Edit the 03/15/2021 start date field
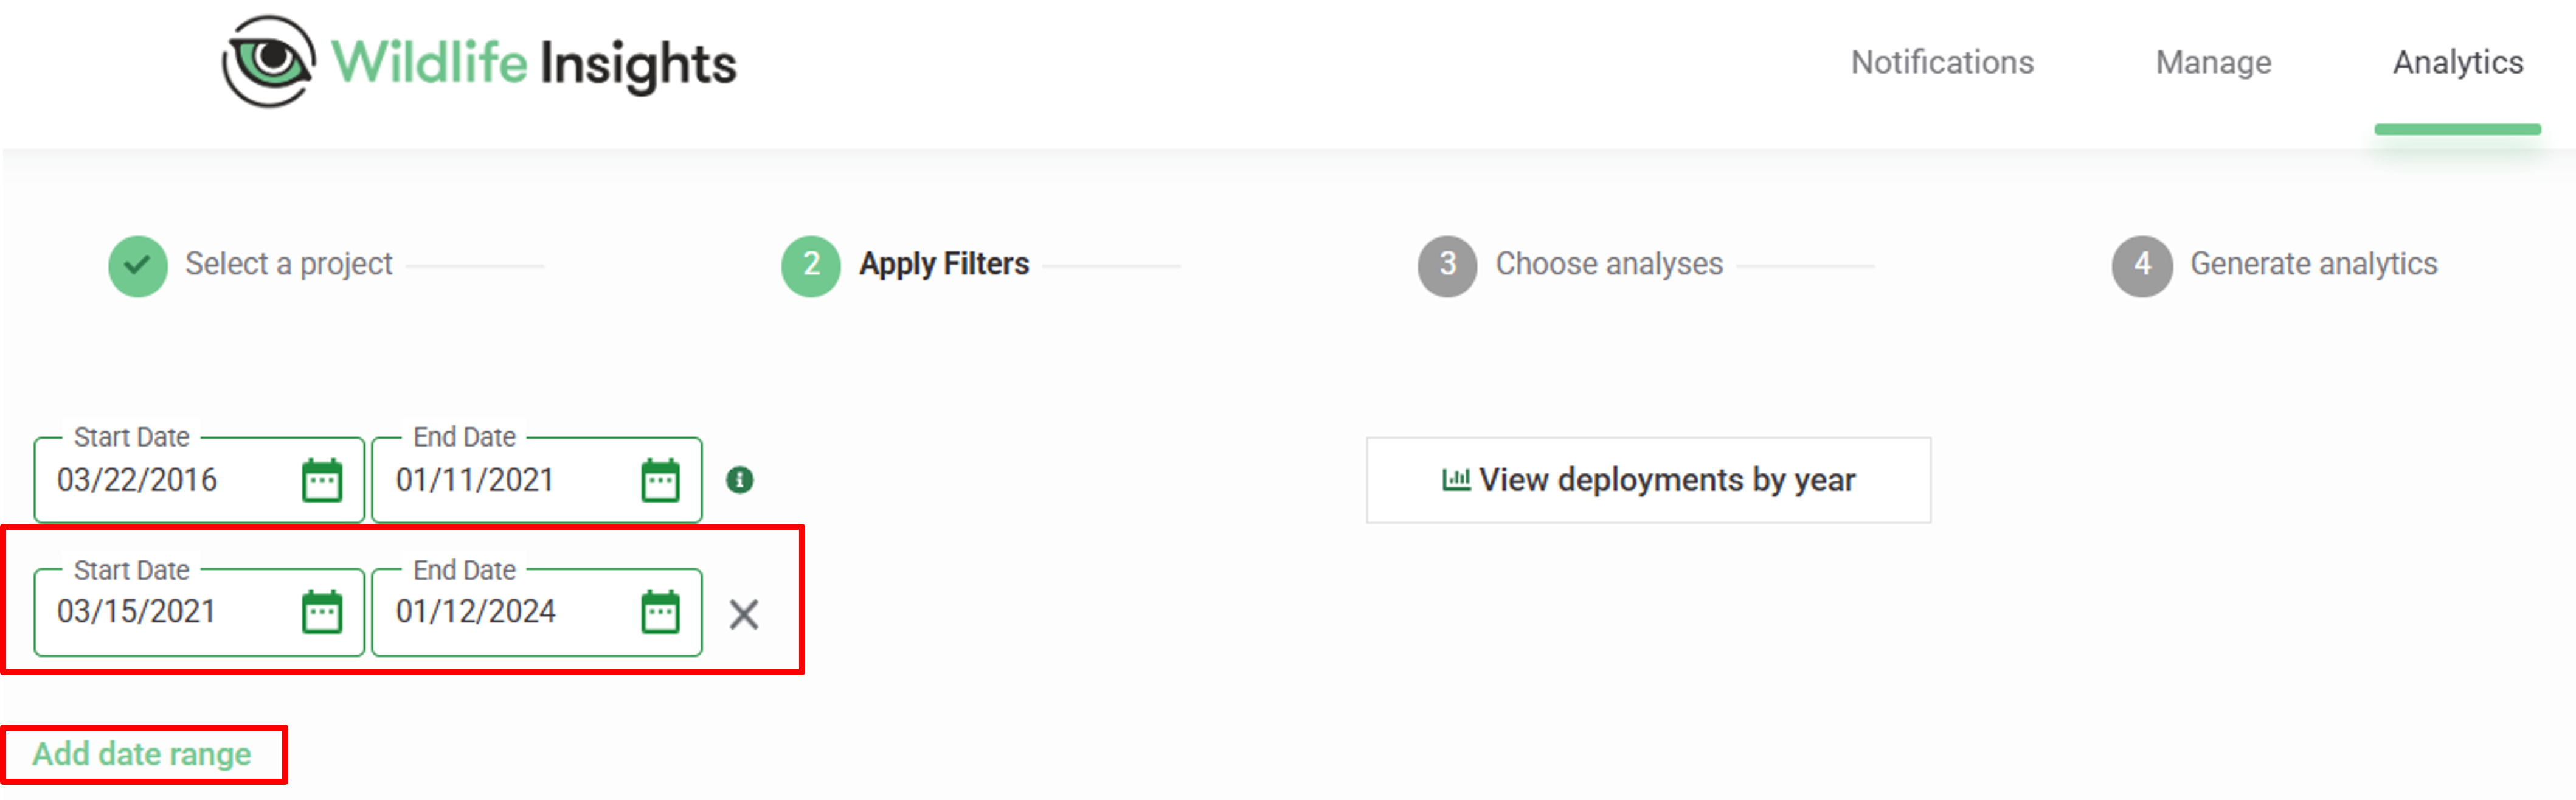The height and width of the screenshot is (800, 2576). [x=199, y=612]
